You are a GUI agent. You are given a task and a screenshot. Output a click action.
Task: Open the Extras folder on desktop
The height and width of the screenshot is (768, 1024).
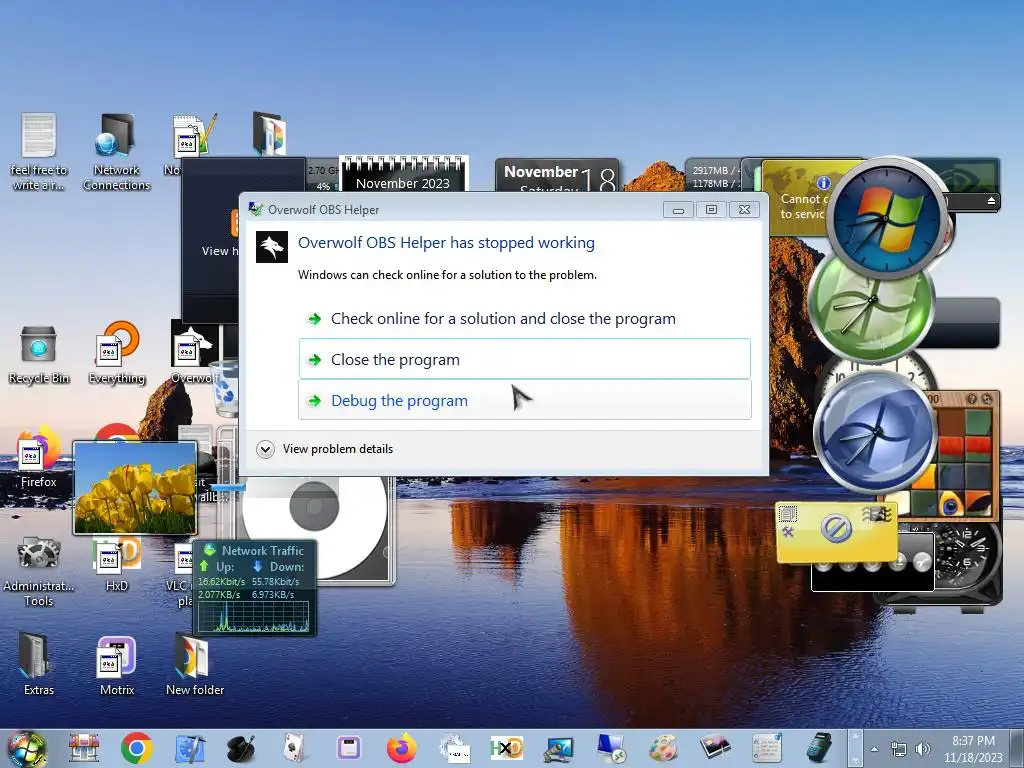tap(39, 664)
